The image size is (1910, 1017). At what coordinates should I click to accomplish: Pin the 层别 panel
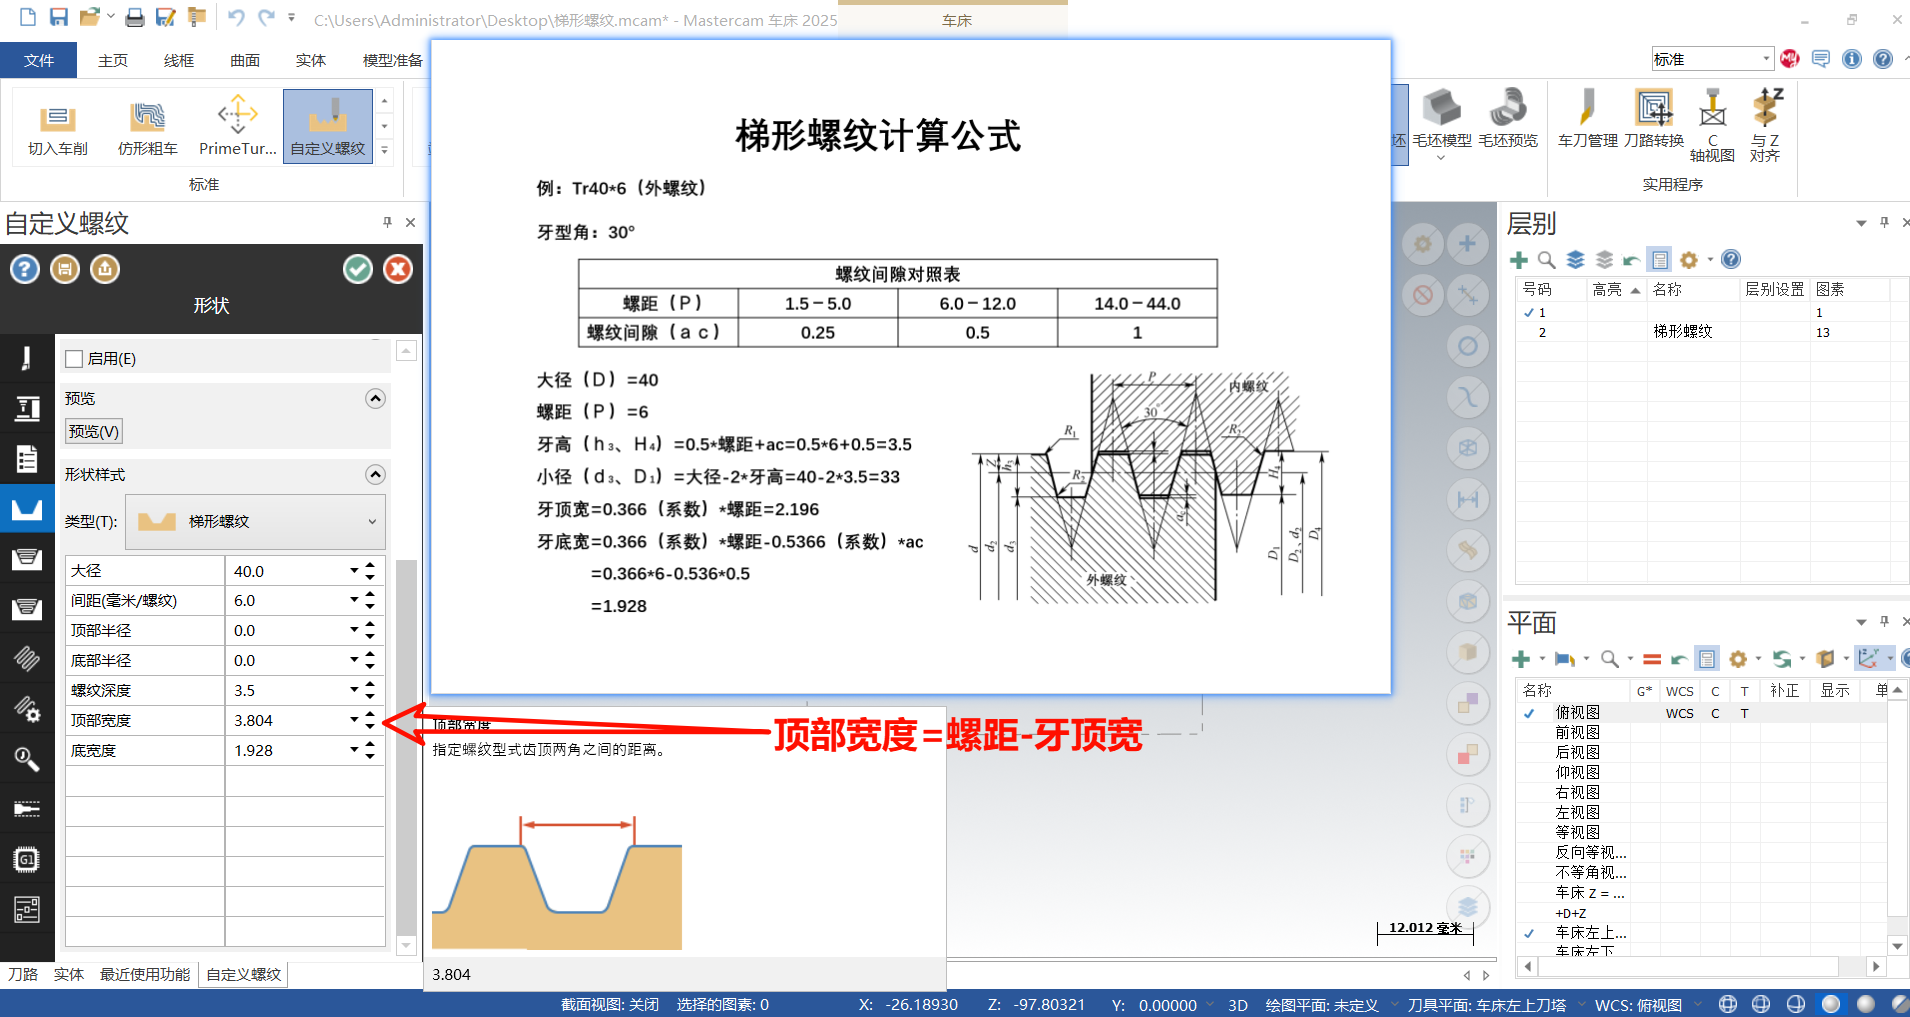point(1884,223)
